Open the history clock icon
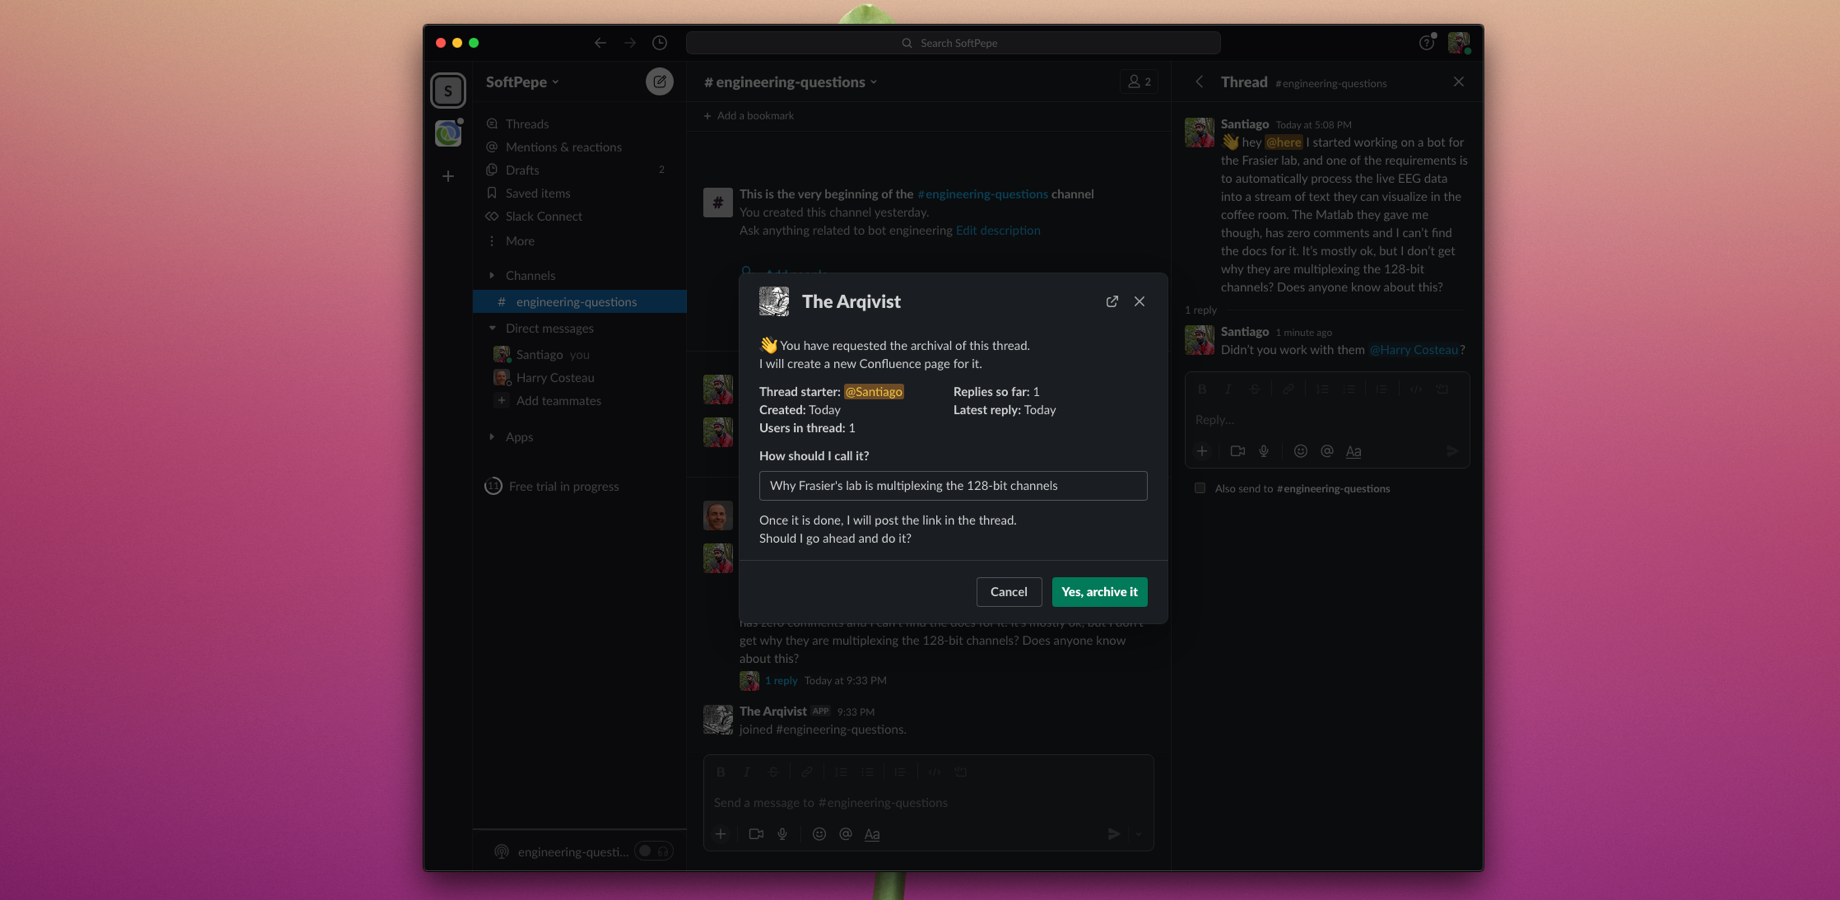Image resolution: width=1840 pixels, height=900 pixels. coord(660,43)
